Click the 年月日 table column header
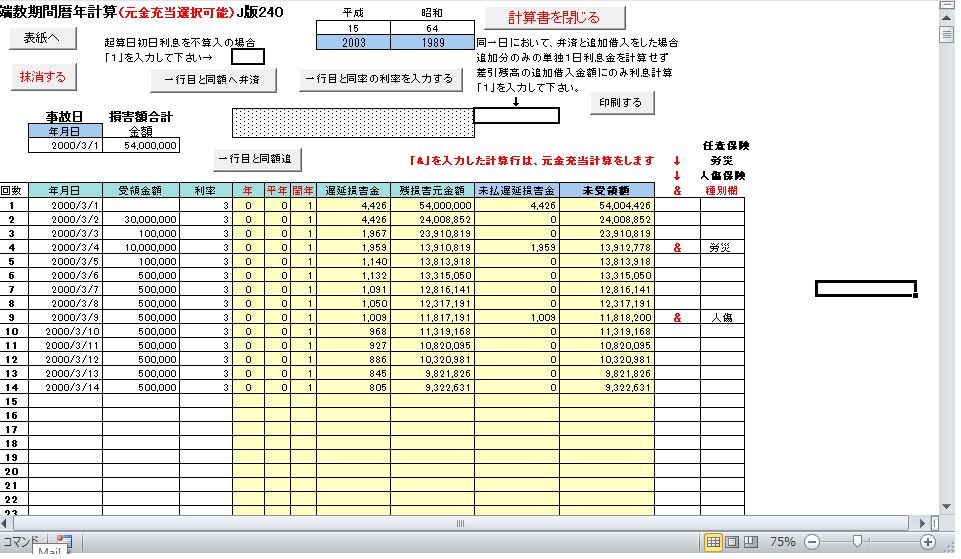The width and height of the screenshot is (961, 559). point(65,191)
